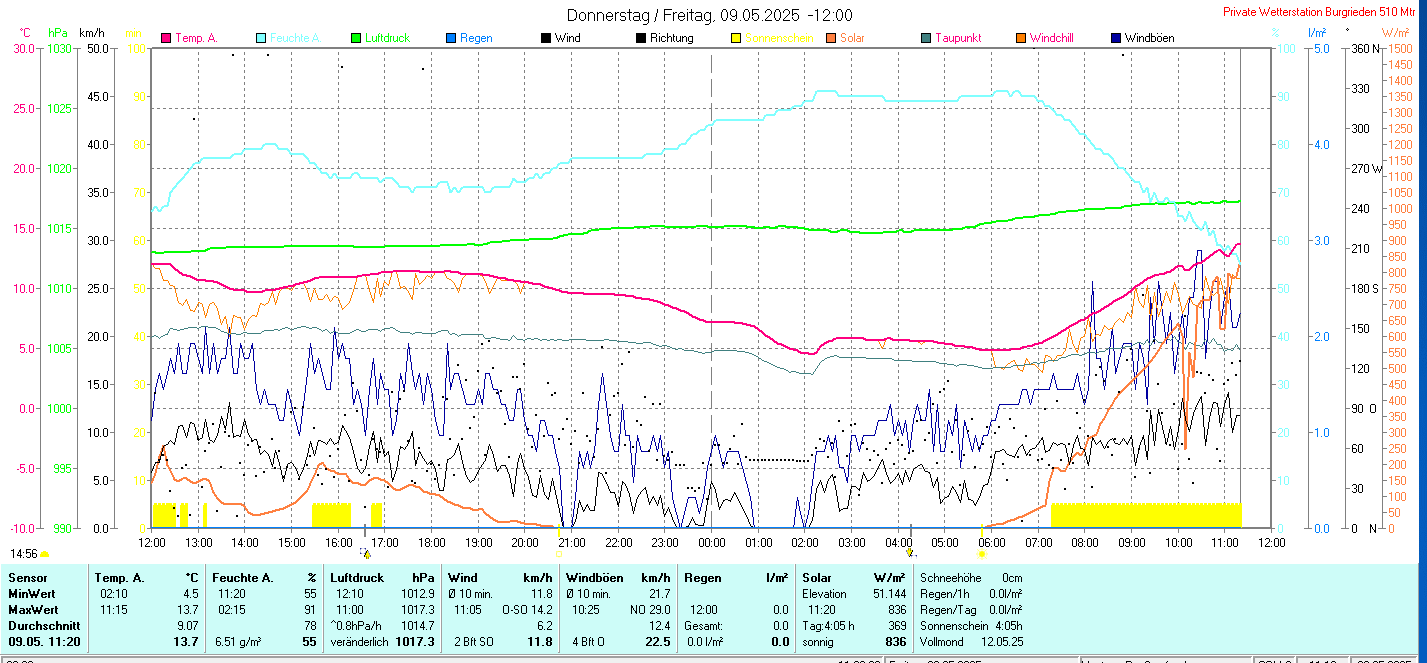Click current pressure value '1017.3' in bold
The height and width of the screenshot is (663, 1427).
click(415, 642)
